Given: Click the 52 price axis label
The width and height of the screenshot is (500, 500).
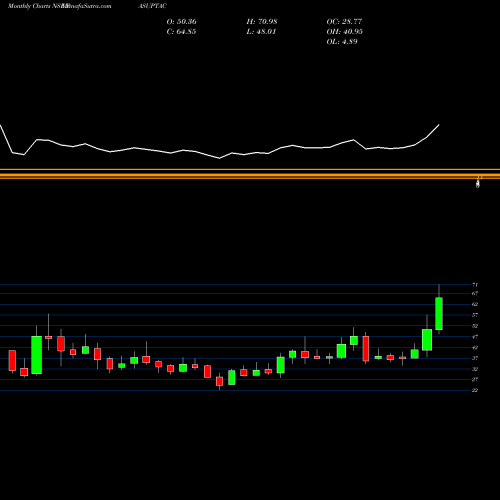Looking at the screenshot, I should 475,326.
